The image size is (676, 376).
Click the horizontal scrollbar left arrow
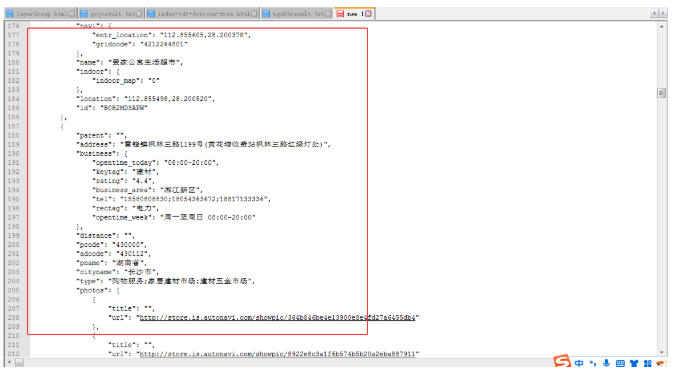[9, 363]
